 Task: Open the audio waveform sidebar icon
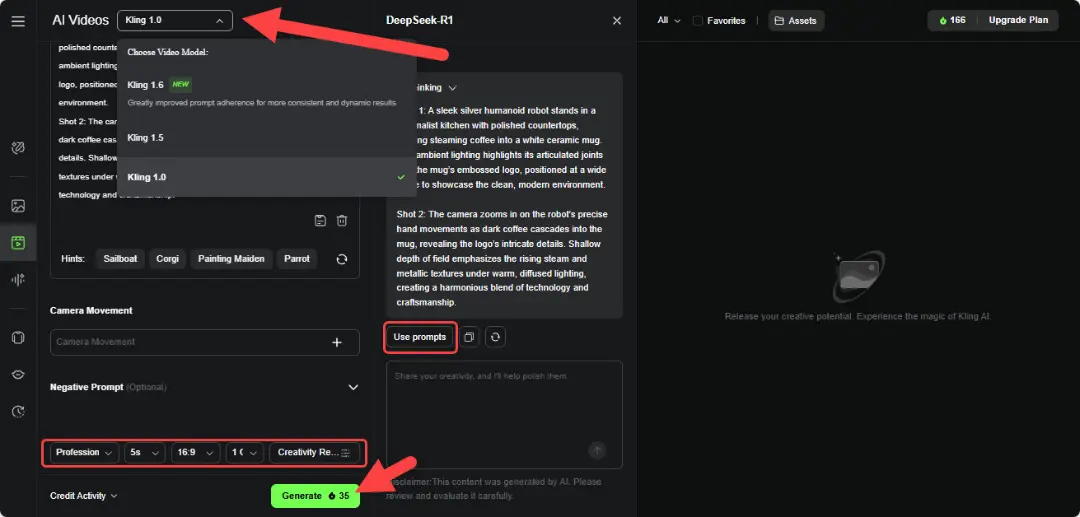click(19, 279)
